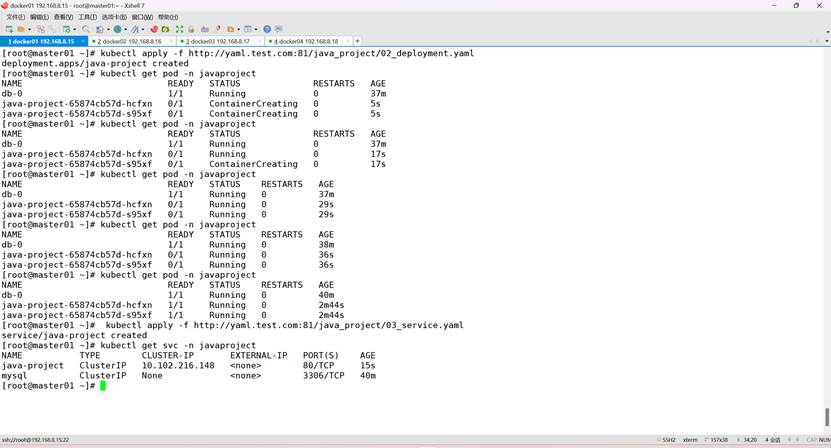Open the font and color scheme icon
This screenshot has height=448, width=831.
coord(134,29)
